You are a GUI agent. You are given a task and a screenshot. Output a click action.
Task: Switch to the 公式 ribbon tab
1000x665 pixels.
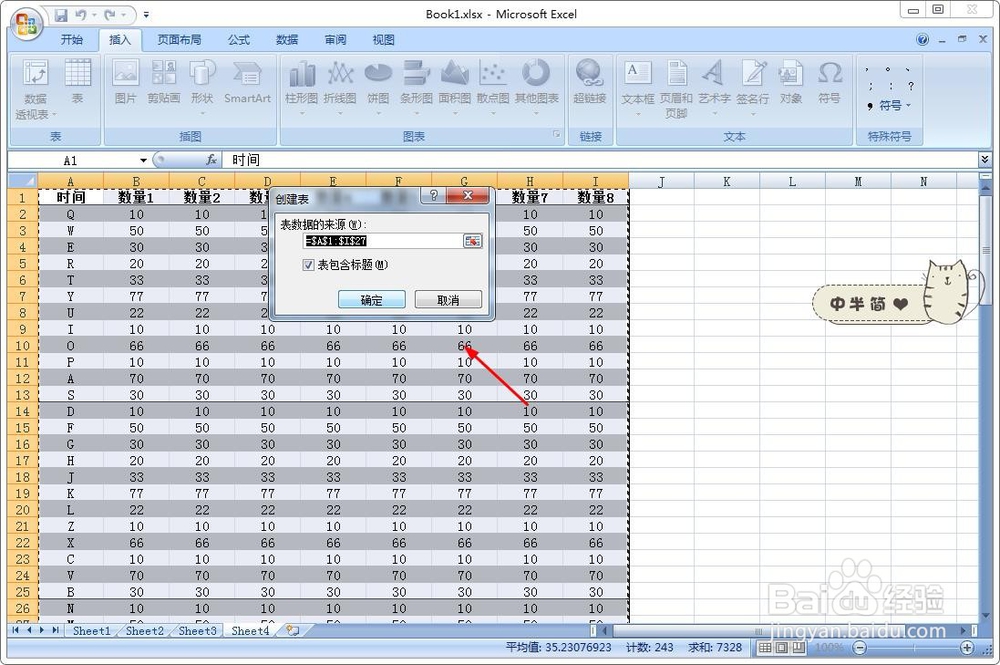coord(237,40)
